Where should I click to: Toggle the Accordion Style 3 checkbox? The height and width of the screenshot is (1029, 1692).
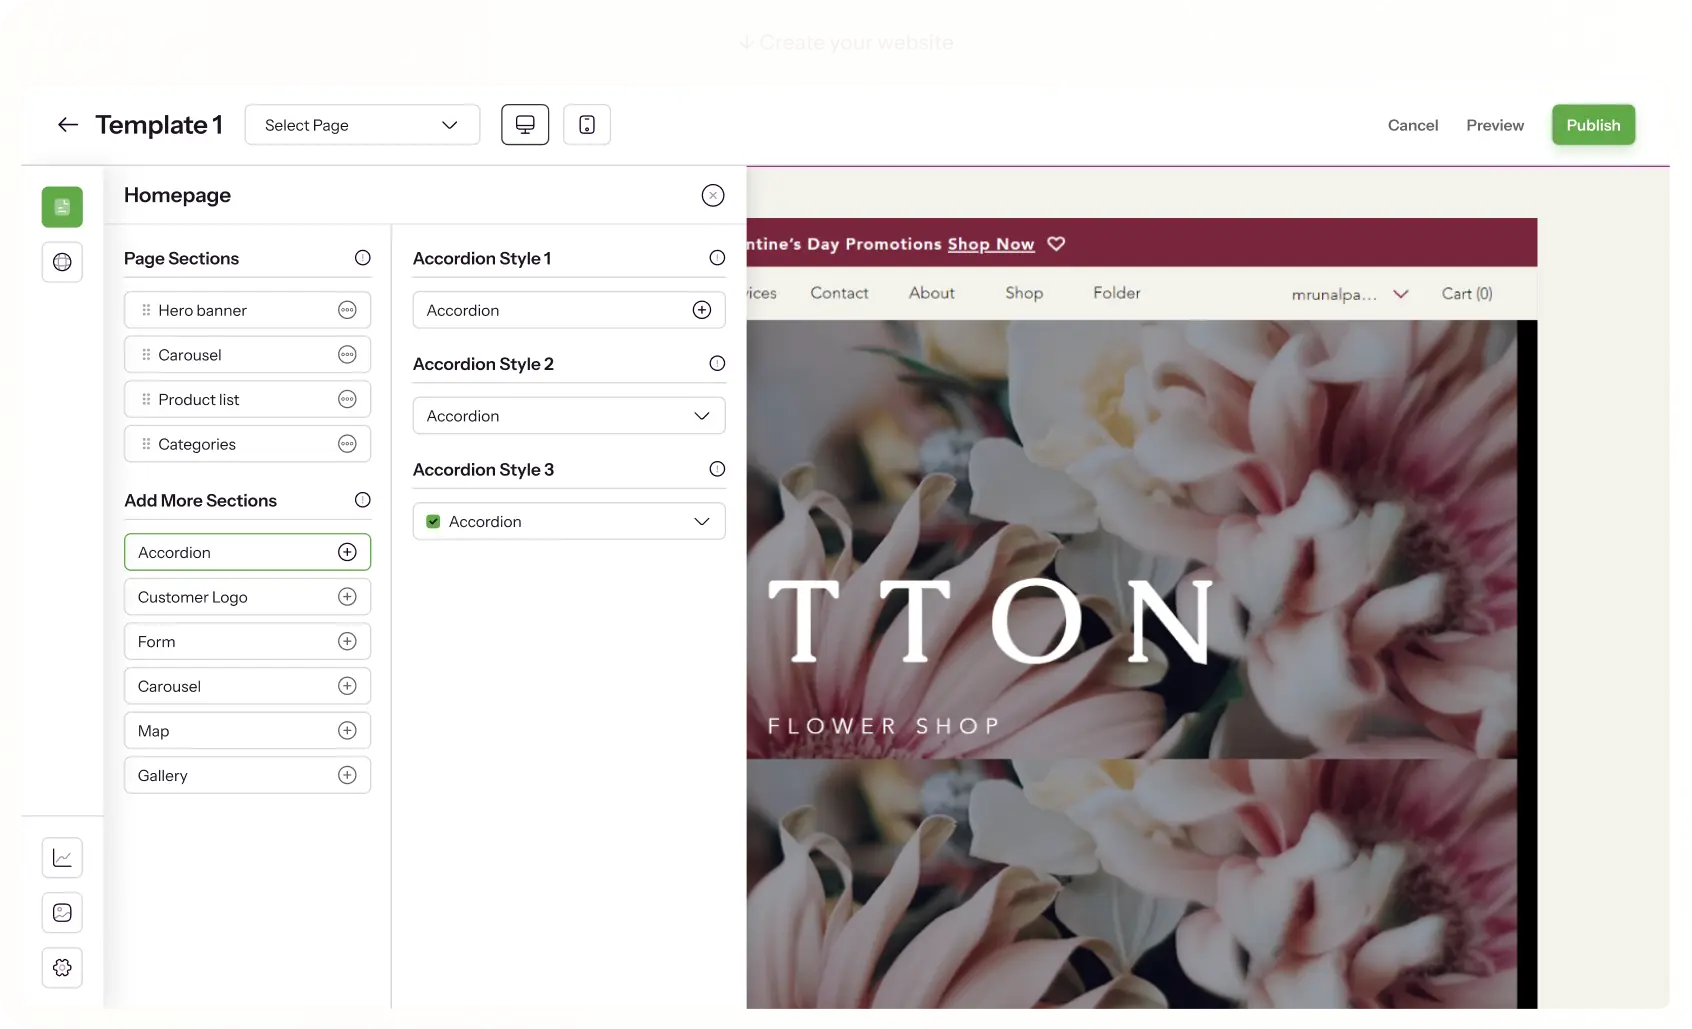click(433, 522)
